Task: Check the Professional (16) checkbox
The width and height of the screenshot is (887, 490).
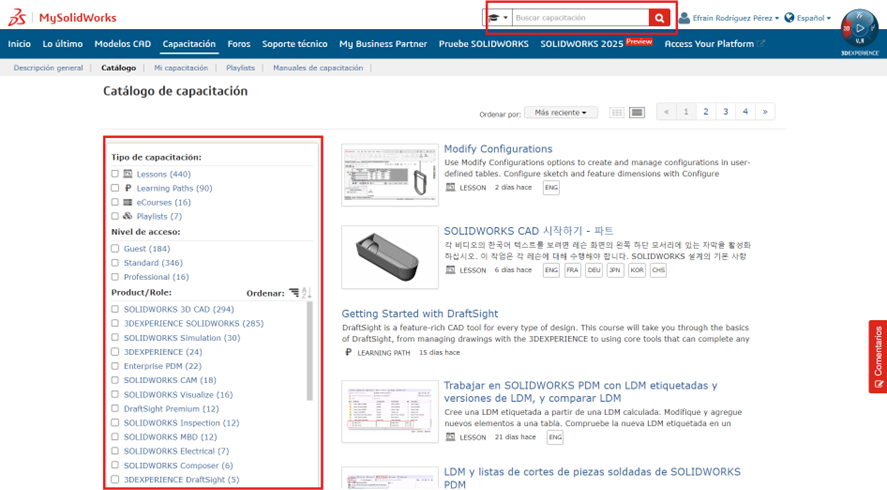Action: tap(115, 277)
